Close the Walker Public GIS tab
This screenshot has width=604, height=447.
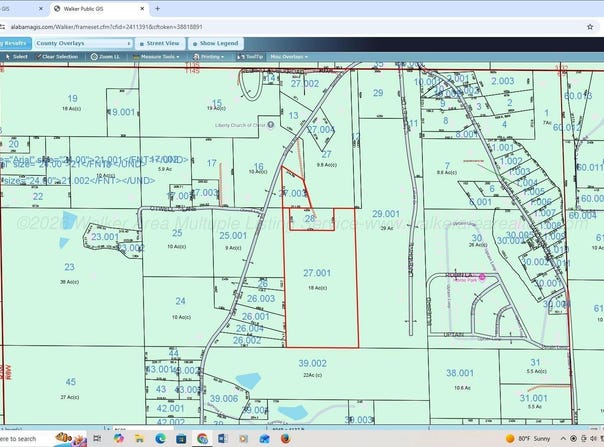click(x=142, y=8)
